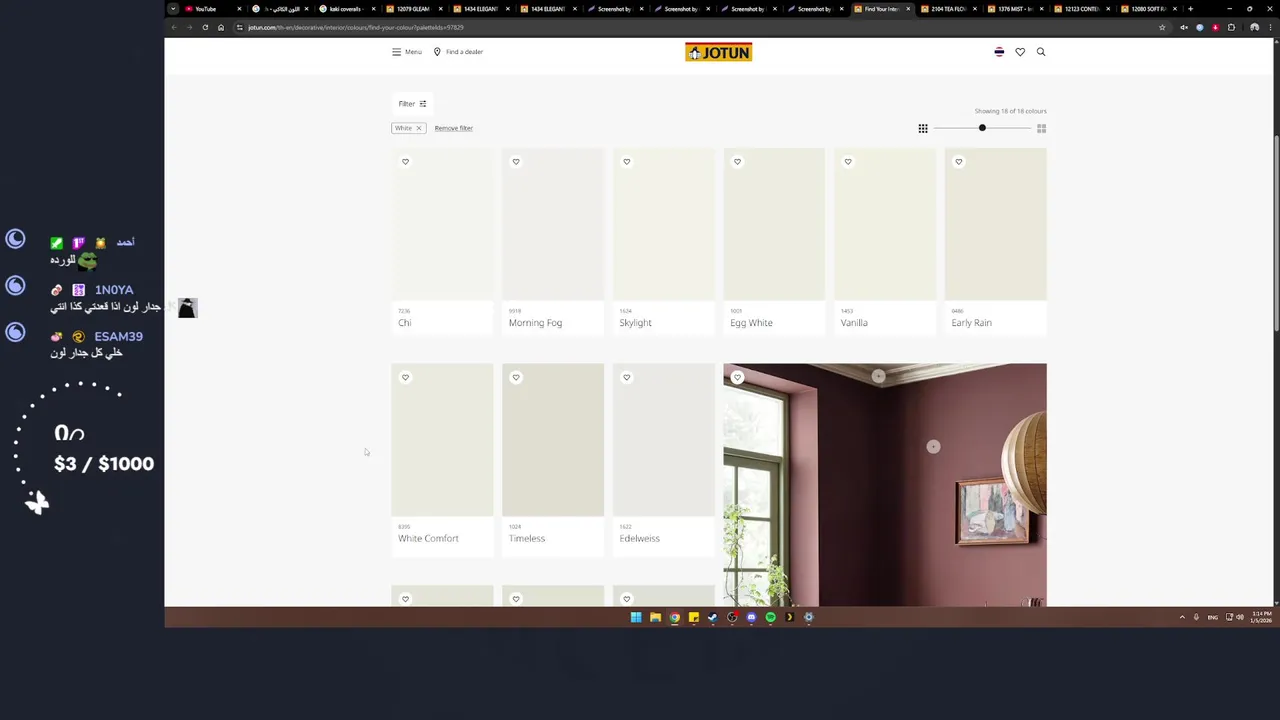Click the Jotun logo
Screen dimensions: 1280x720
pyautogui.click(x=718, y=52)
